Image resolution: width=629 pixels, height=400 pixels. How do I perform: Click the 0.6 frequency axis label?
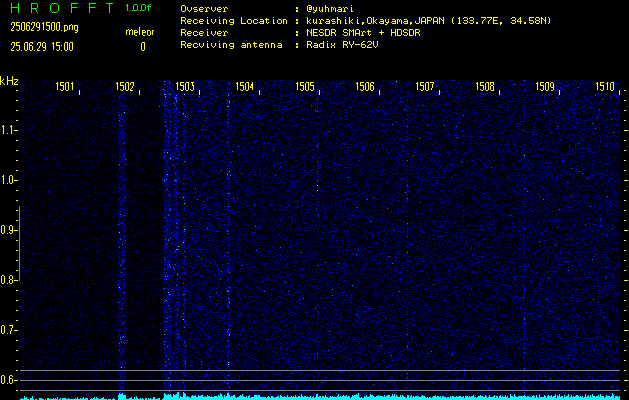click(x=7, y=380)
